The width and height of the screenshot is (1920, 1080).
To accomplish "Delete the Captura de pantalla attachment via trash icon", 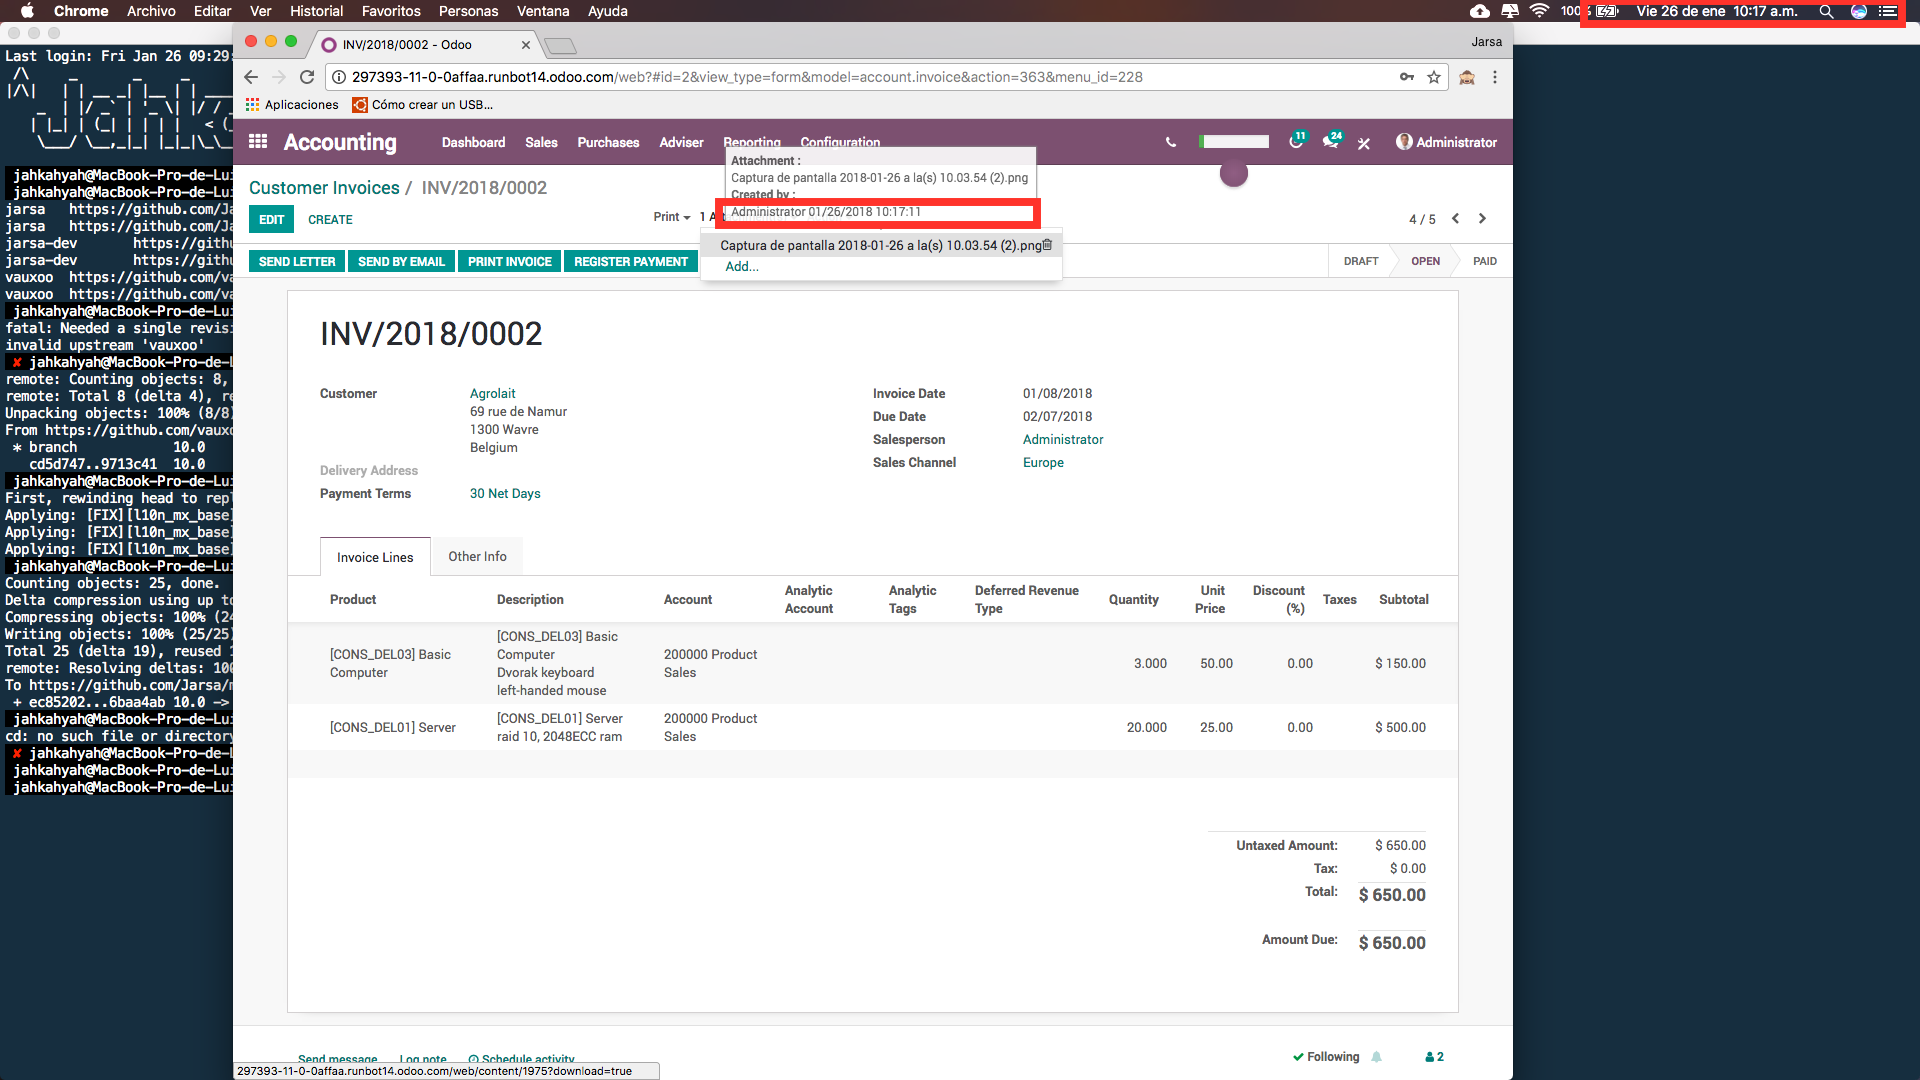I will pyautogui.click(x=1047, y=245).
